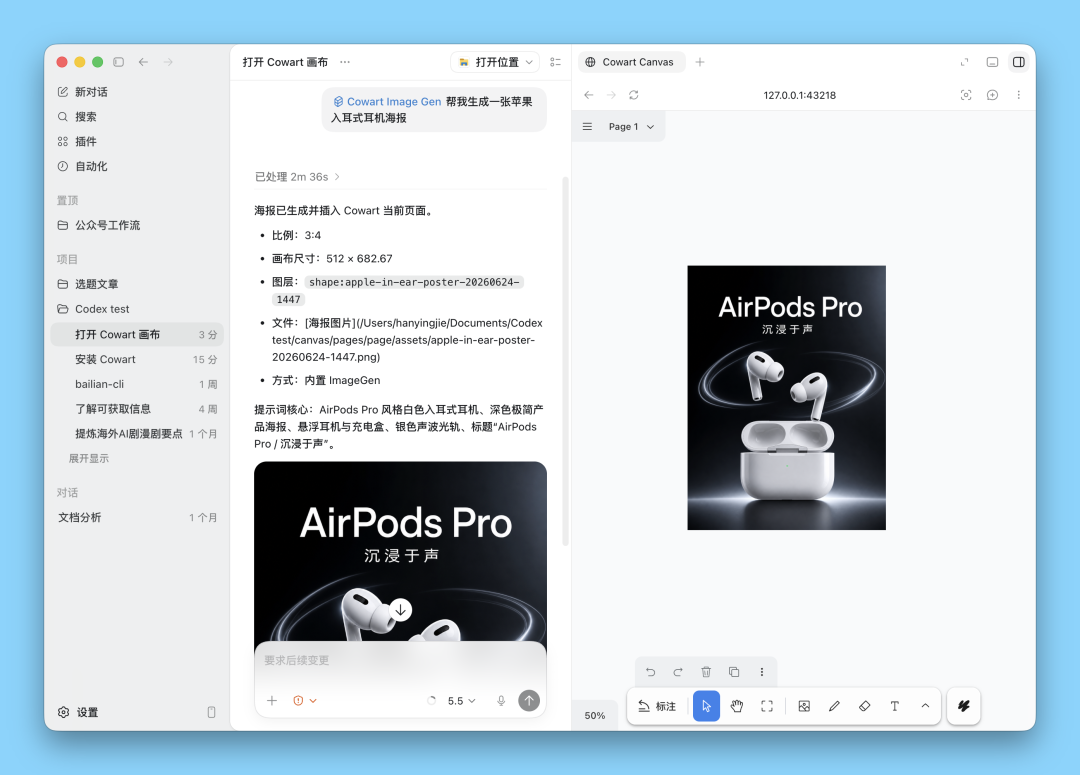The image size is (1080, 775).
Task: Focus the 要求后续变更 input field
Action: (400, 661)
